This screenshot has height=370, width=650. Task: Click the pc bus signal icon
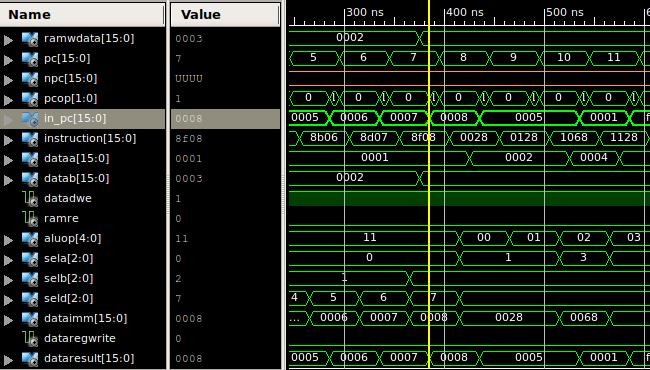tap(30, 59)
